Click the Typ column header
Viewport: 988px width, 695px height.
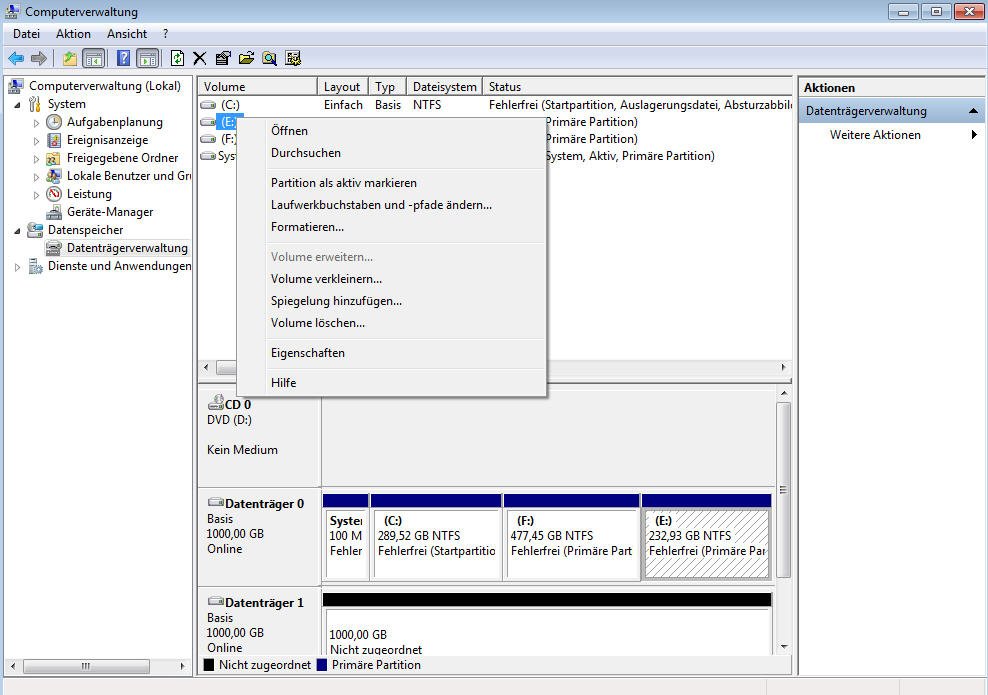pyautogui.click(x=387, y=87)
